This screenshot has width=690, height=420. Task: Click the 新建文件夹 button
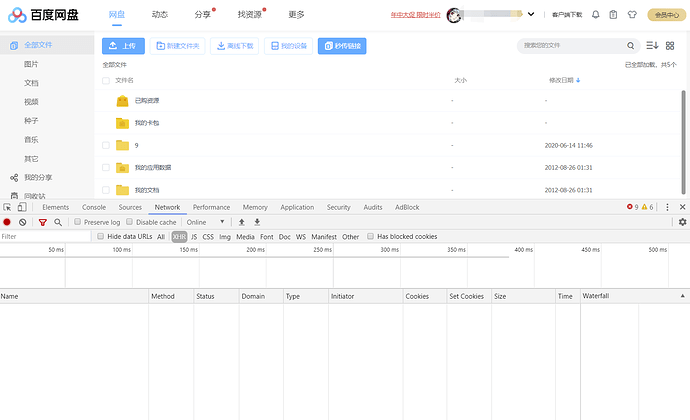pos(178,46)
